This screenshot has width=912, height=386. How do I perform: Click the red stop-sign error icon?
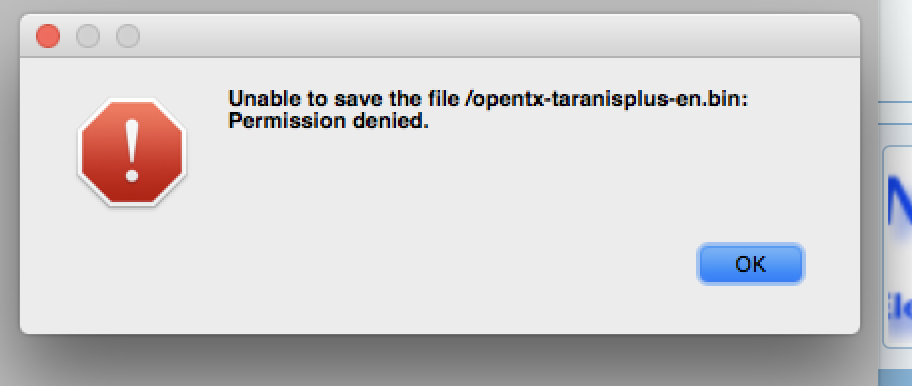pyautogui.click(x=132, y=152)
